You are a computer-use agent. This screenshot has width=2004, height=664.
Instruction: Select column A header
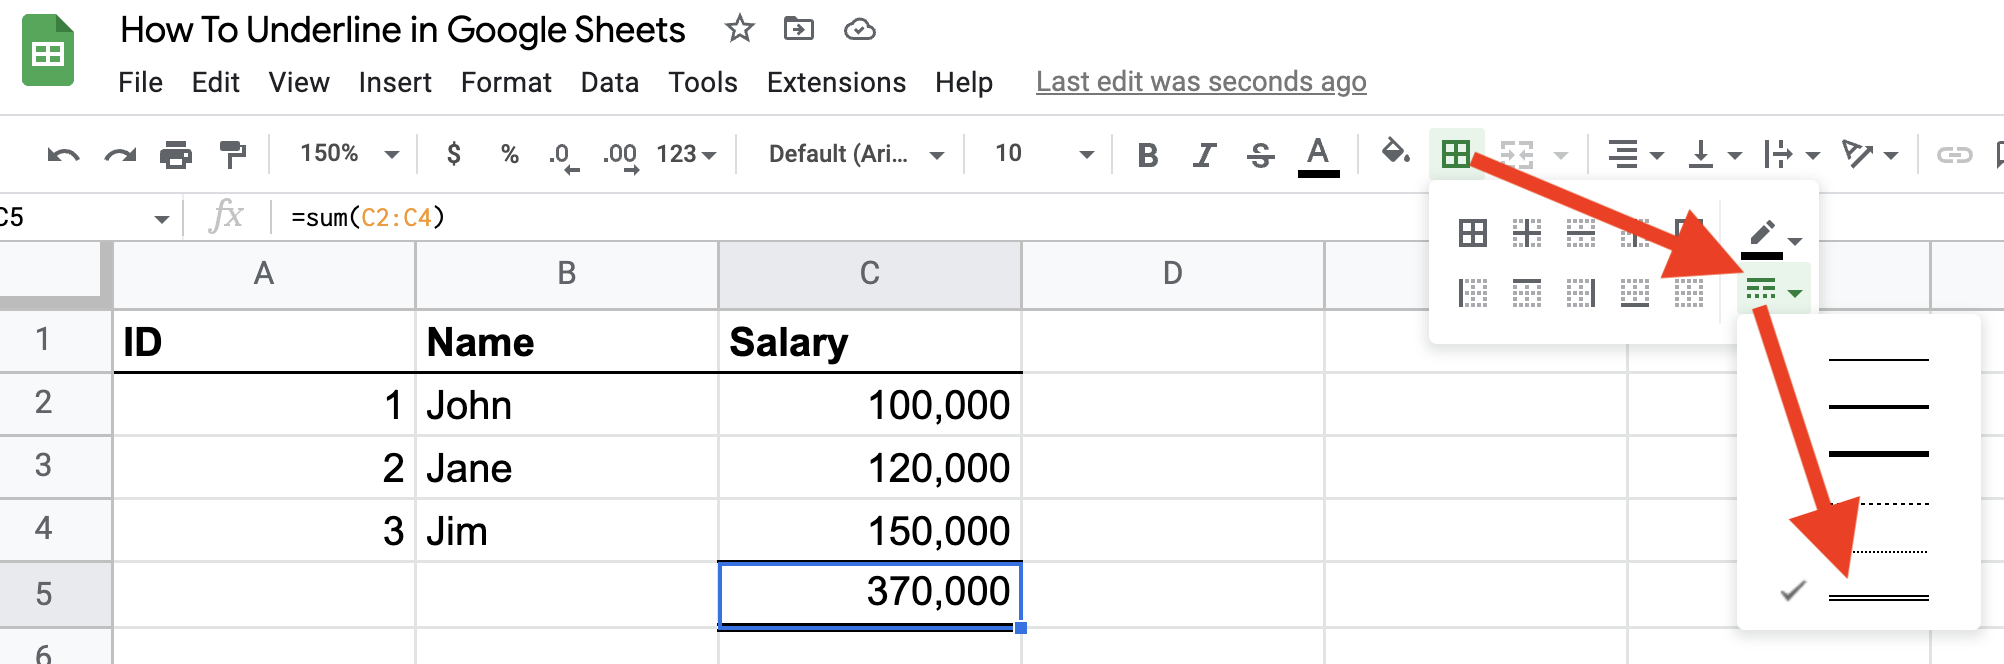click(264, 273)
